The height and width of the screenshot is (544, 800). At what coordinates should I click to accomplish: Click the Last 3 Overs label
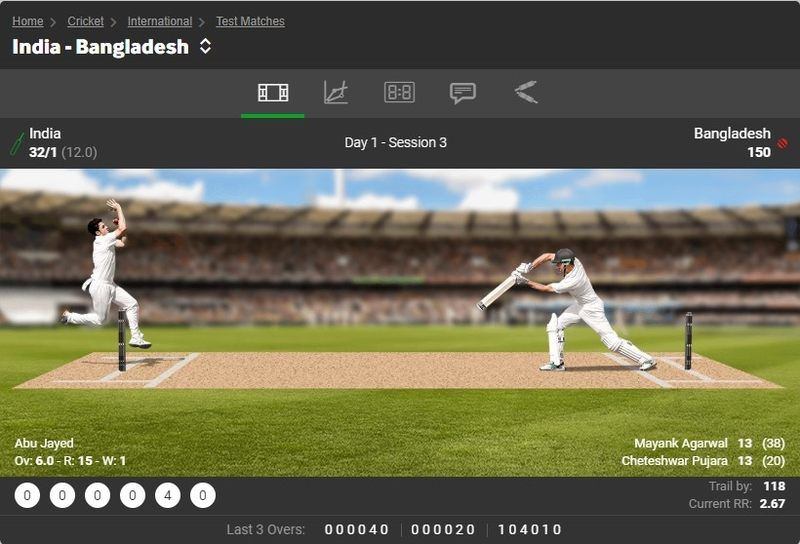[265, 529]
